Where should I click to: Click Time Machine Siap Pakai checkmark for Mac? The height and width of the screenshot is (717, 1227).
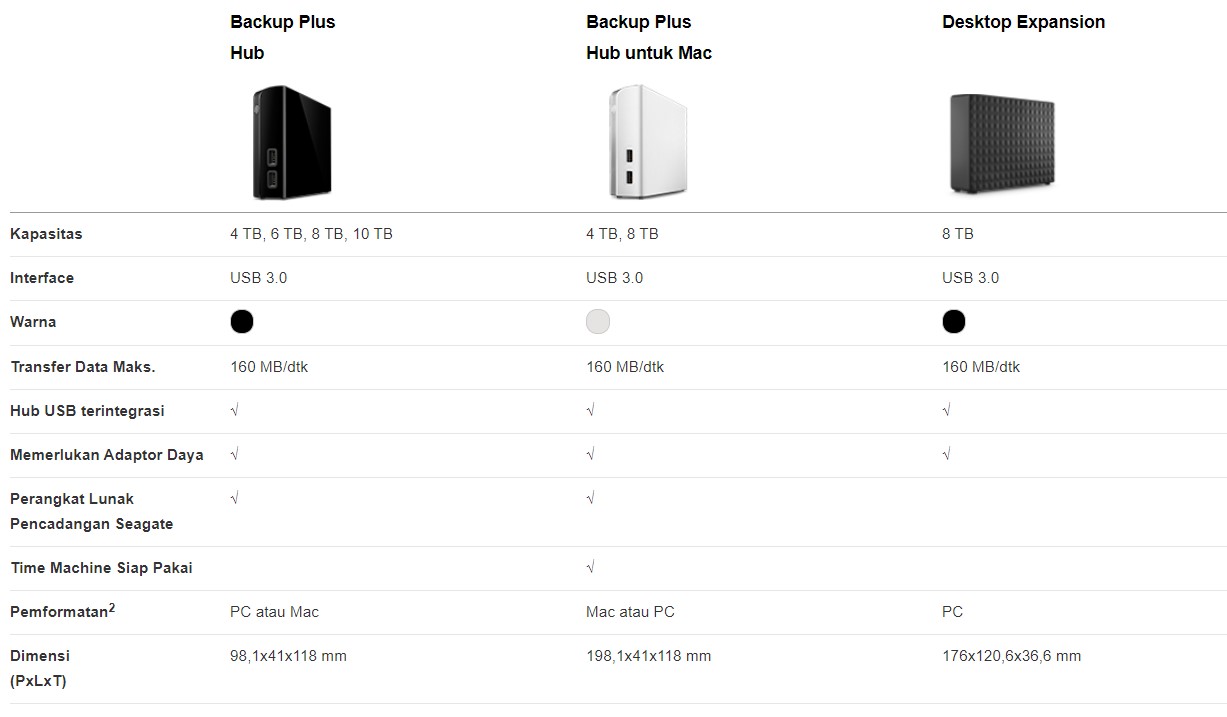pos(590,567)
